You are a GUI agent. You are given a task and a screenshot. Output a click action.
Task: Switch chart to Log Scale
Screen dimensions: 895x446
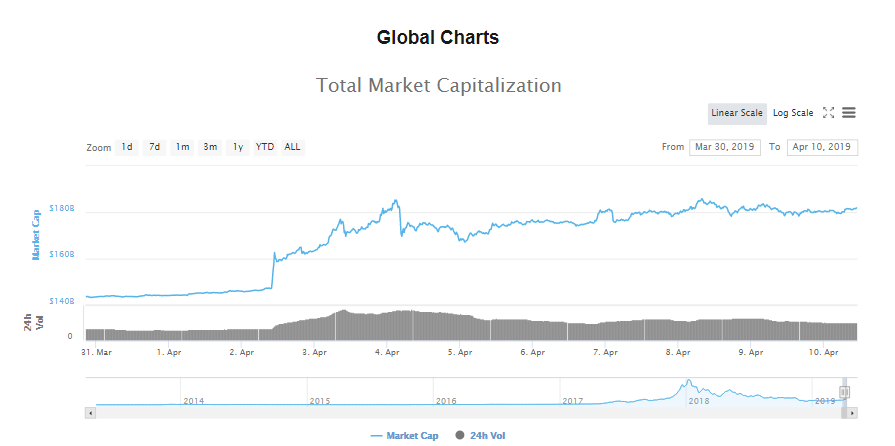[x=793, y=113]
